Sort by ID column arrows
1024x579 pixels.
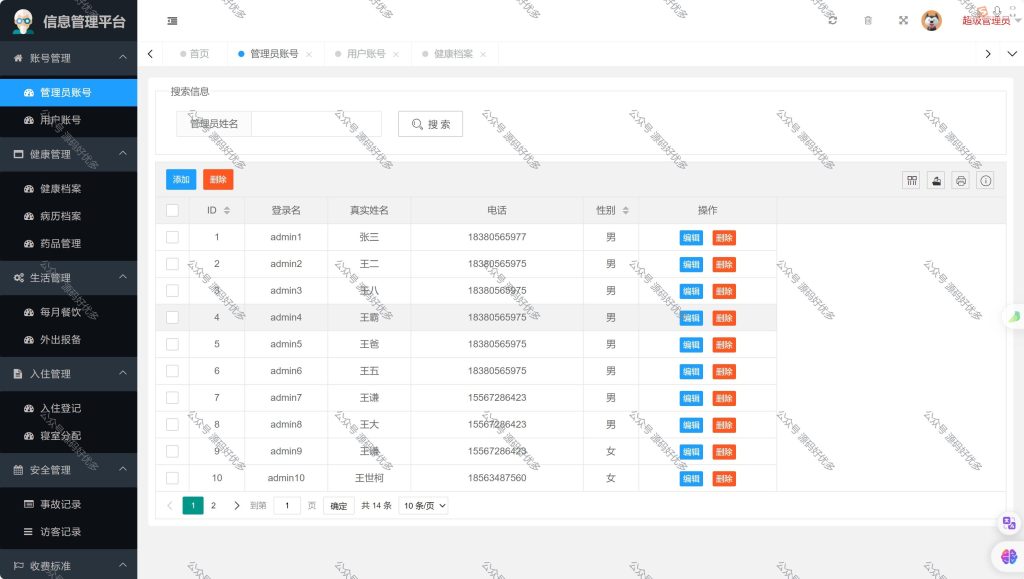click(x=227, y=210)
